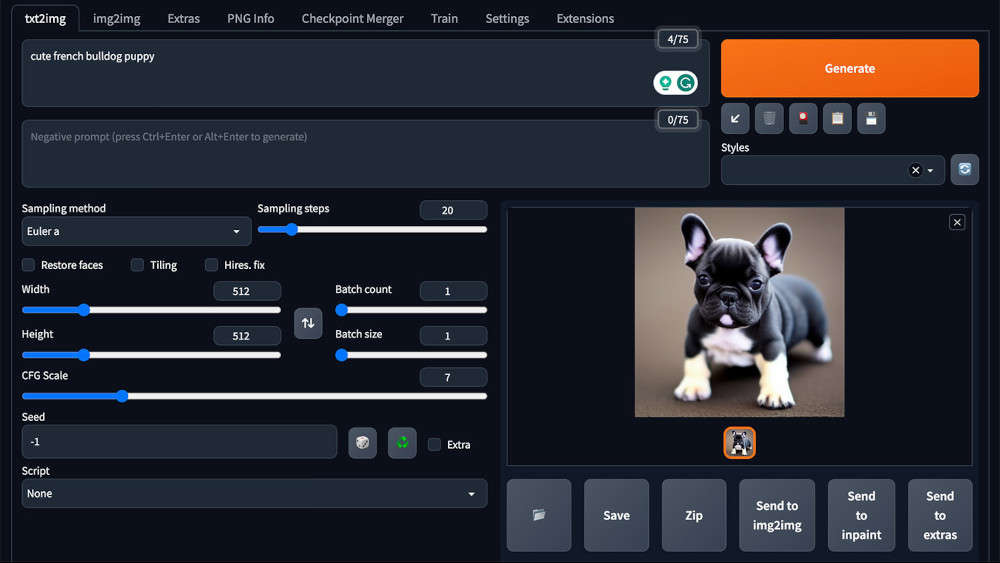Expand the Script dropdown

(254, 493)
